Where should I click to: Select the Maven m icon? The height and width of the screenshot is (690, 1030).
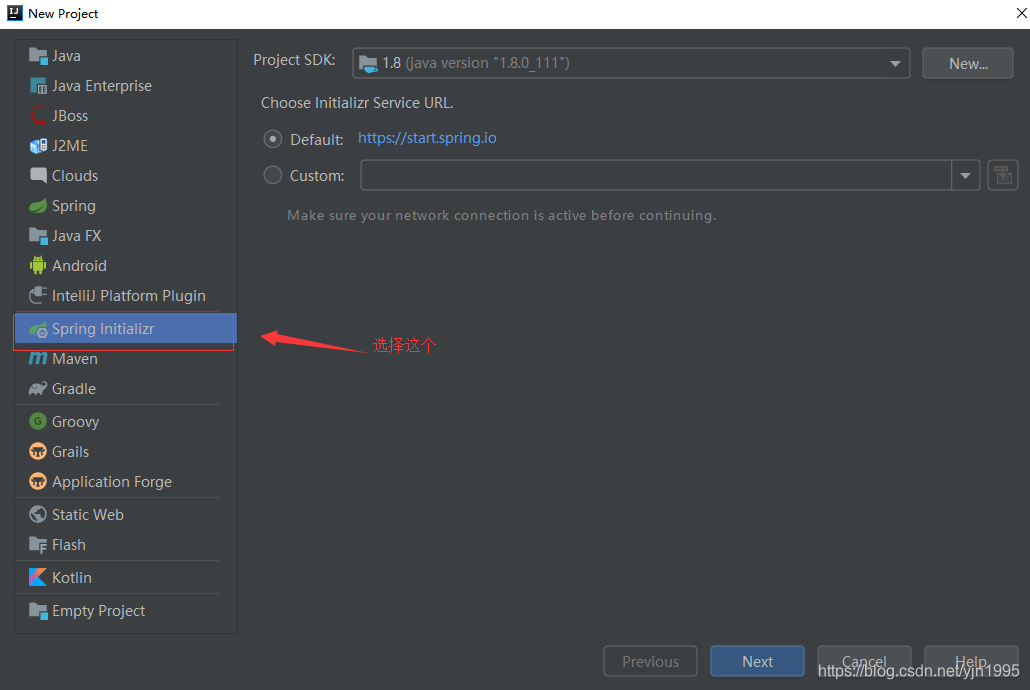38,359
